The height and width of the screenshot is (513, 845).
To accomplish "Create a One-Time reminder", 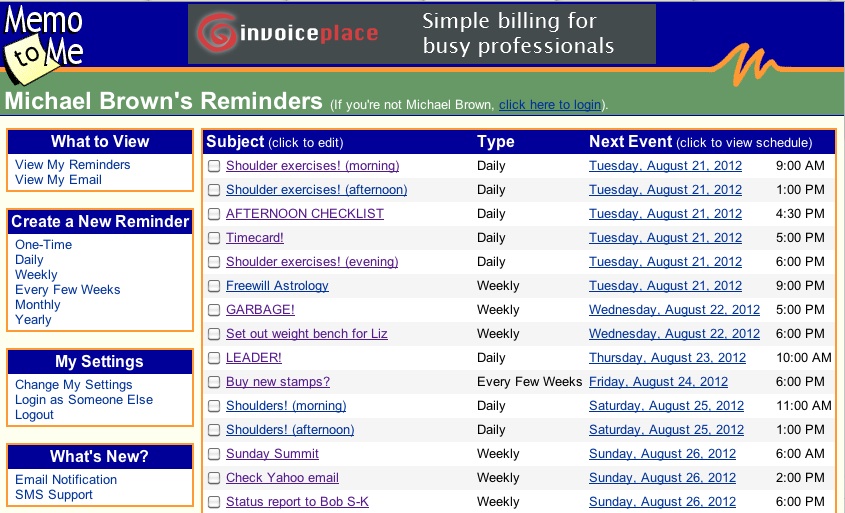I will [x=43, y=245].
